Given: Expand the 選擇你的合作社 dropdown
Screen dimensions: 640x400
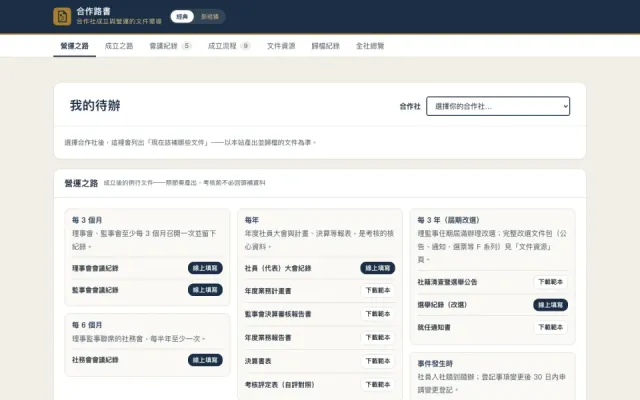Looking at the screenshot, I should click(x=498, y=106).
